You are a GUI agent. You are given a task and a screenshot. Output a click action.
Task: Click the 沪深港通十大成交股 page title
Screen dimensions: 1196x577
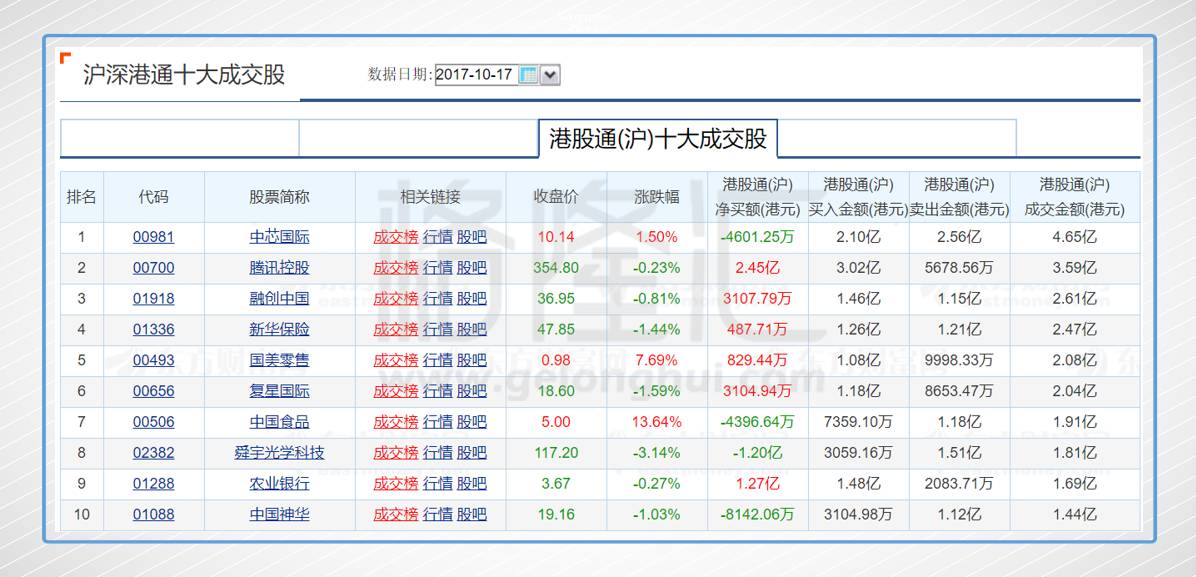[x=183, y=75]
